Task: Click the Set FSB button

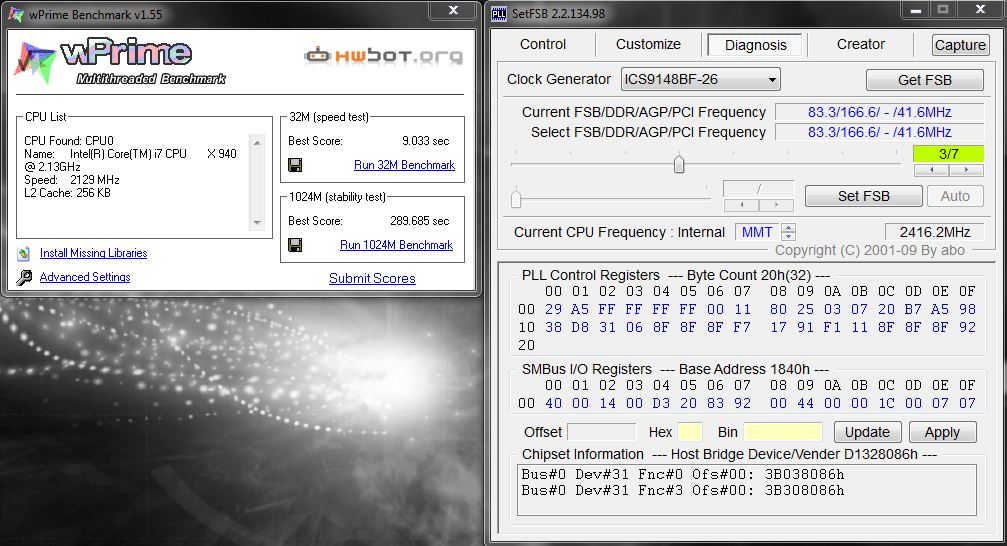Action: (x=863, y=196)
